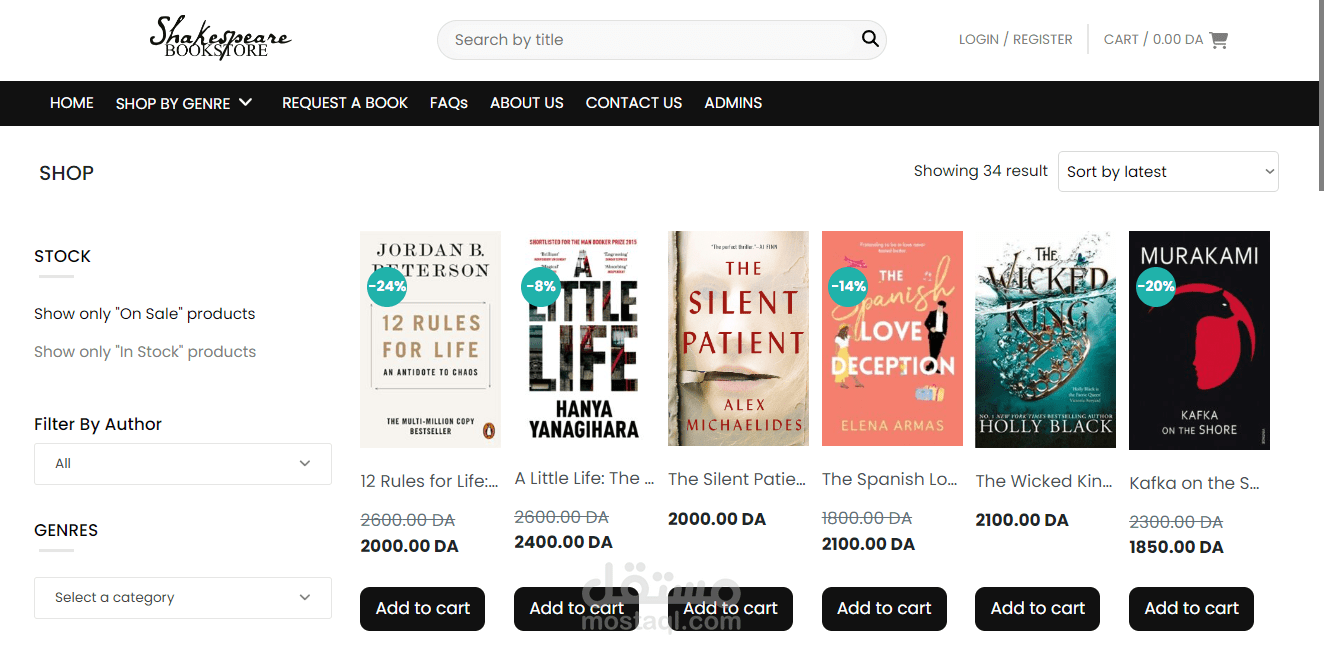Click the 2400.00 DA price

(563, 542)
